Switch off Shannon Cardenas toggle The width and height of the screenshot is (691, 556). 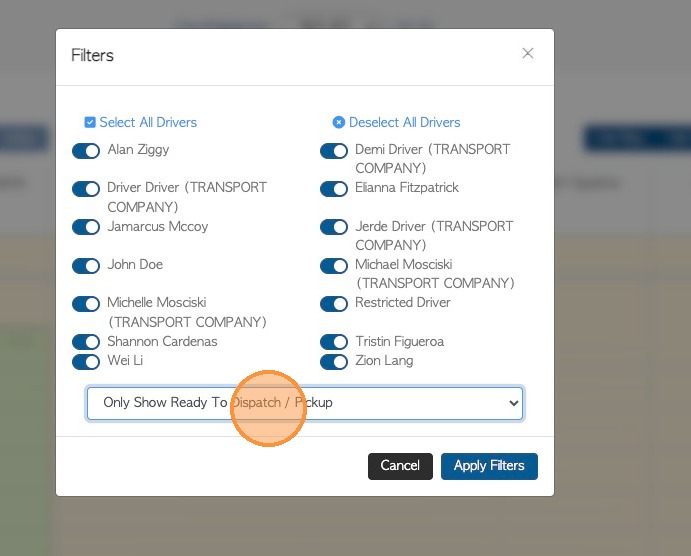[86, 342]
